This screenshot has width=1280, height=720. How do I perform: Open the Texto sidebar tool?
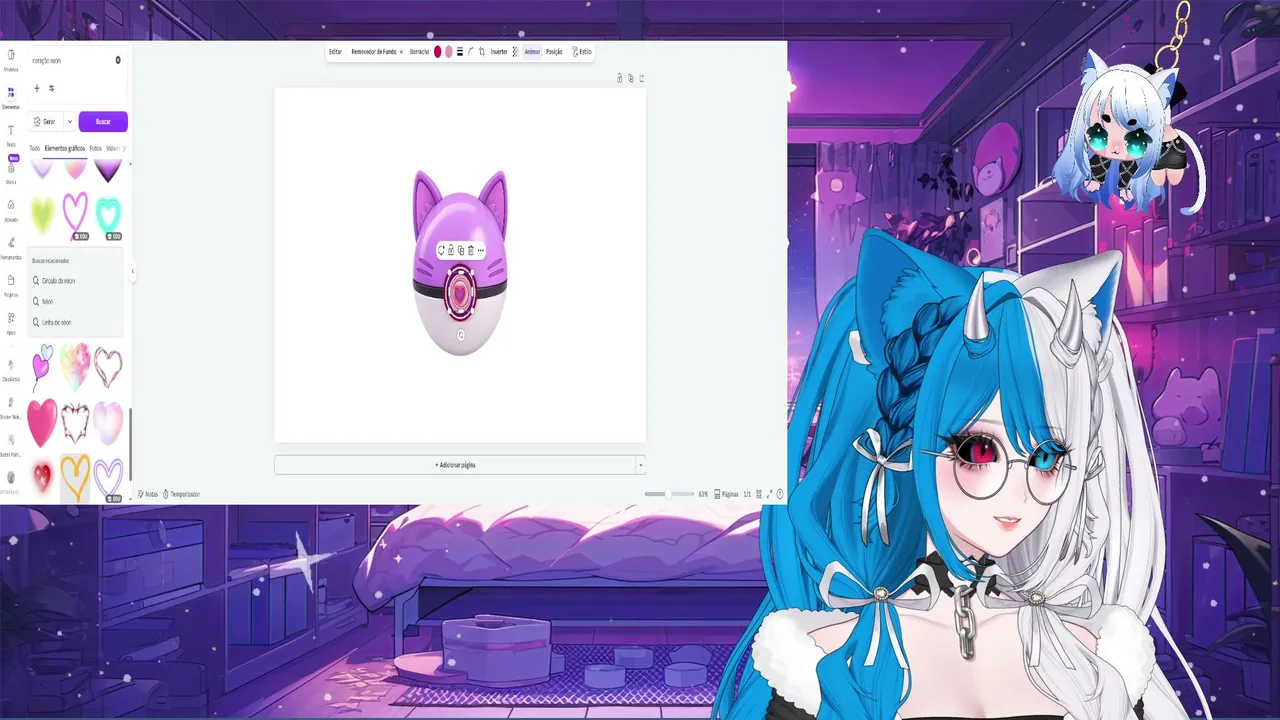click(11, 135)
